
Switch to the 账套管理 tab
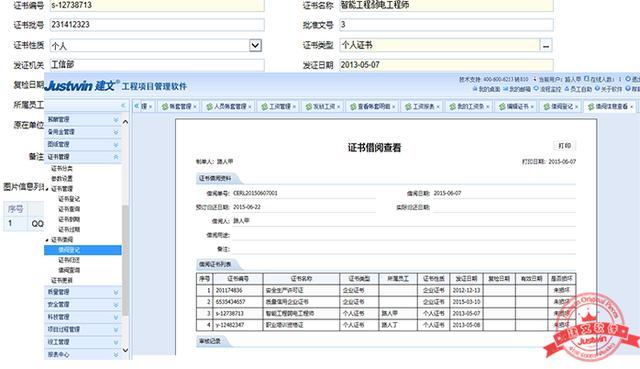coord(180,107)
